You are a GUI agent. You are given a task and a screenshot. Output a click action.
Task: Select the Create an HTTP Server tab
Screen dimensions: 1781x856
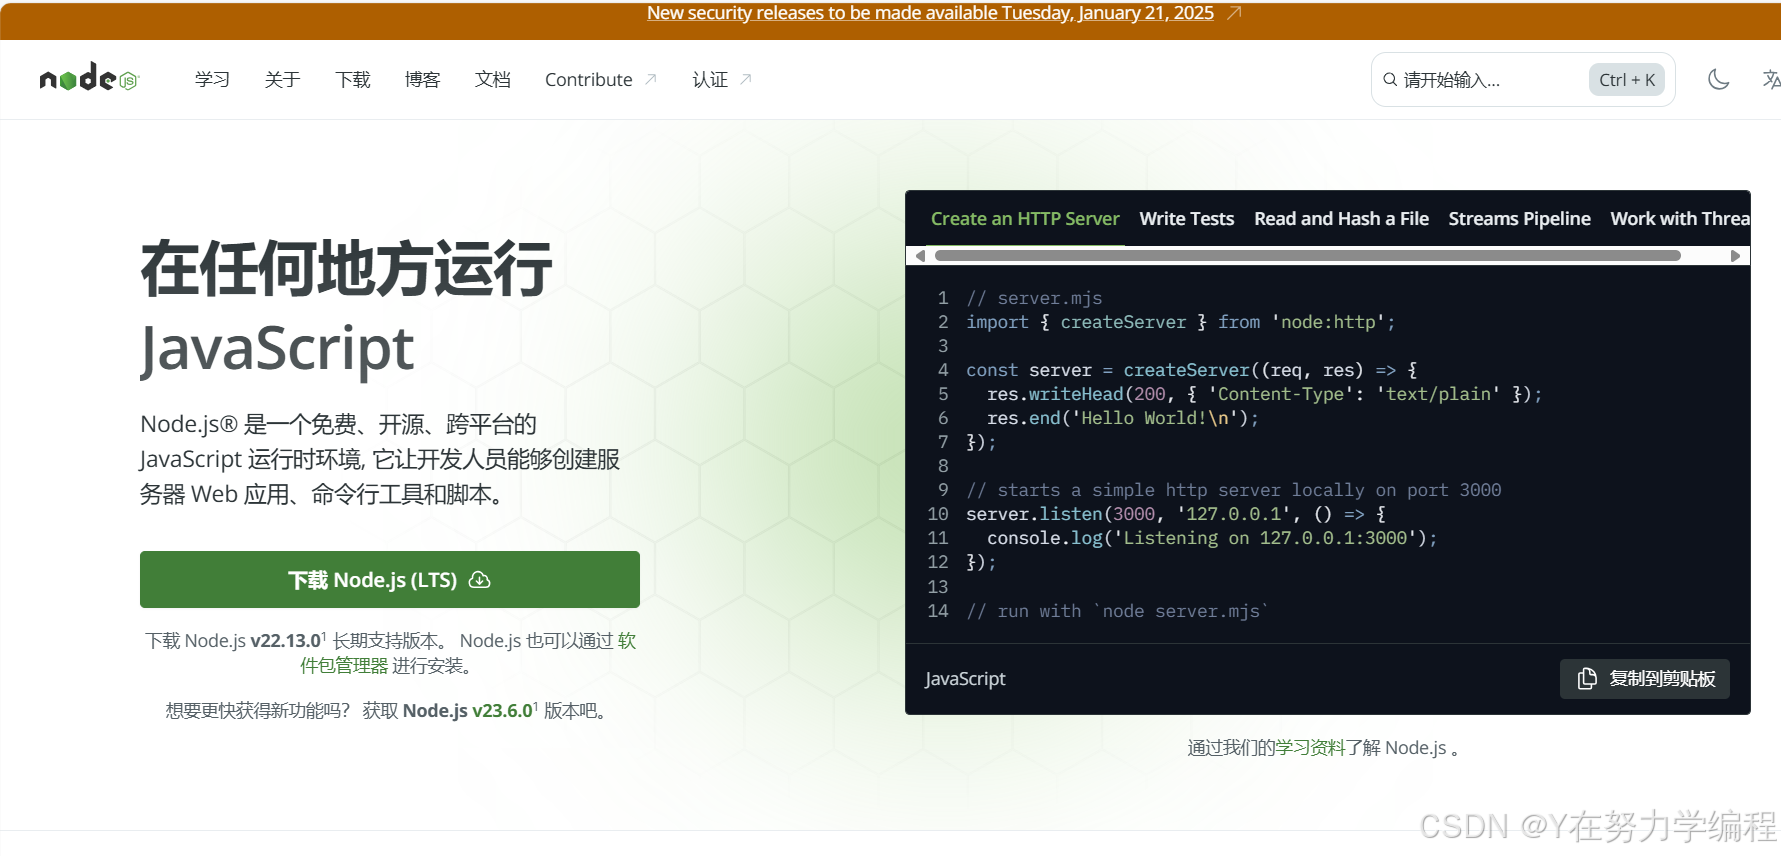point(1025,219)
